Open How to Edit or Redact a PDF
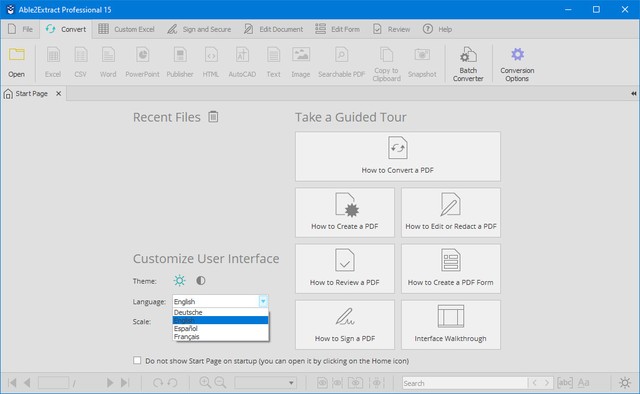640x394 pixels. [x=451, y=212]
